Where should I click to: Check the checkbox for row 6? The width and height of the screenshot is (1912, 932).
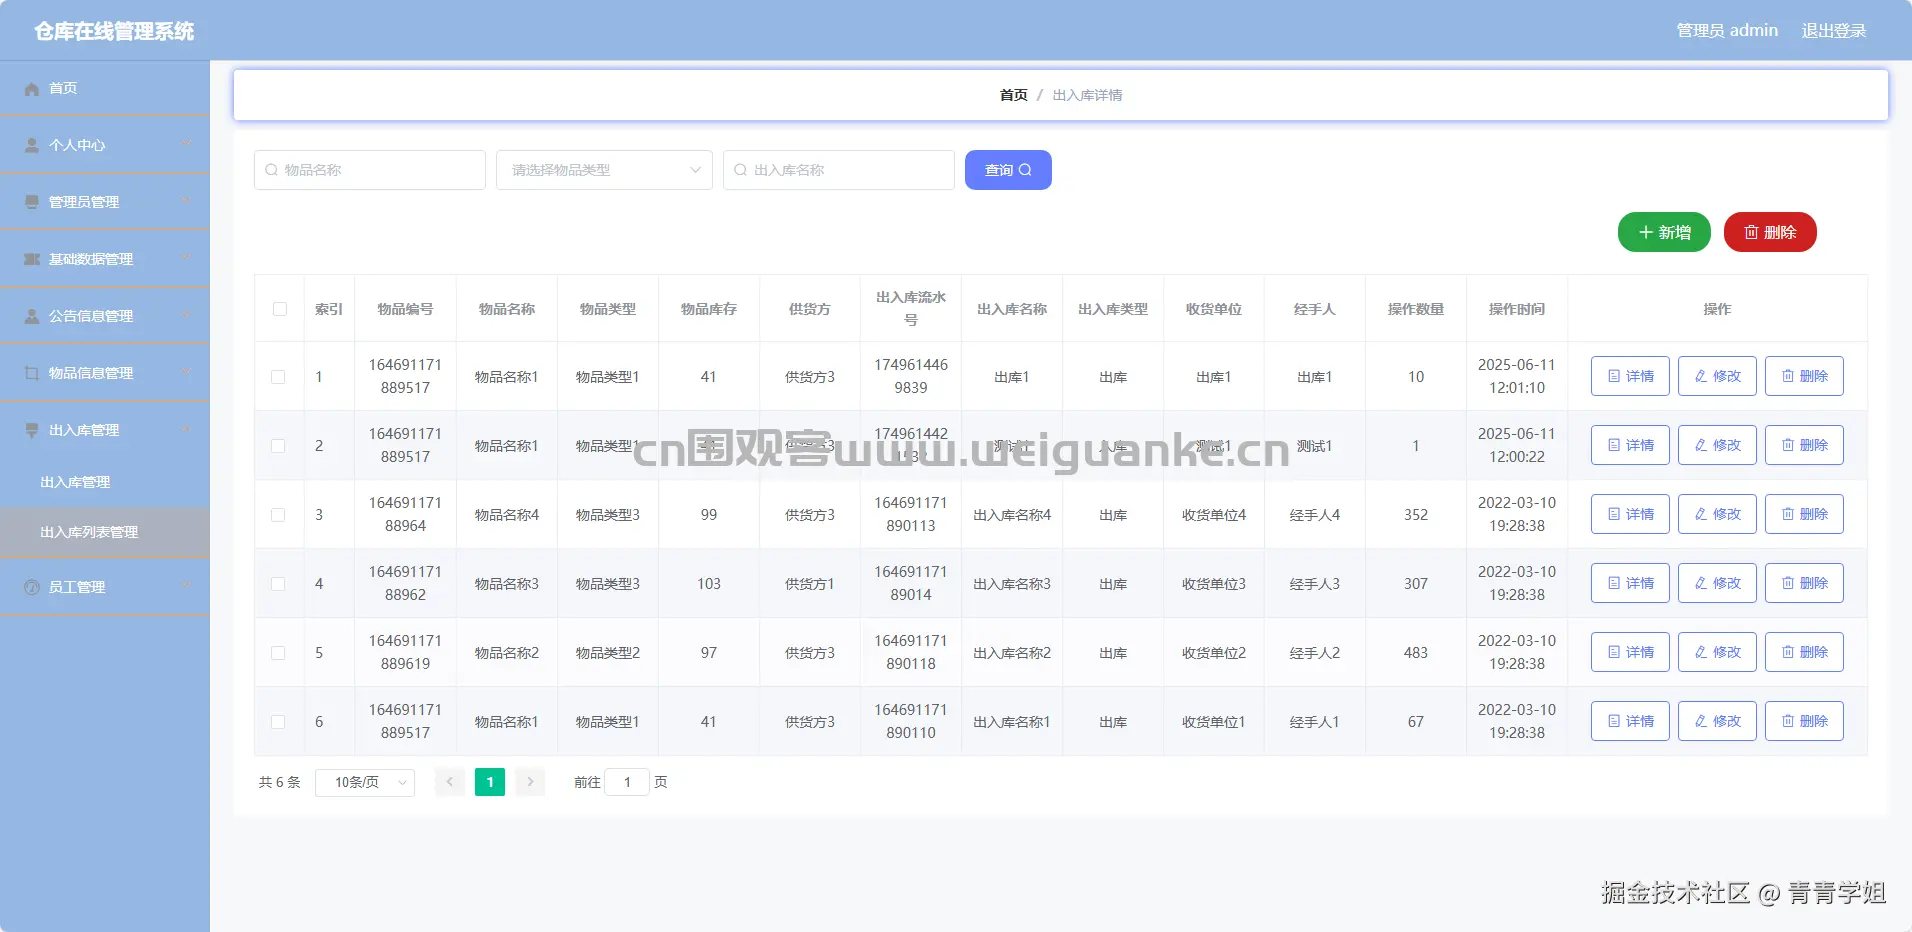pyautogui.click(x=278, y=723)
